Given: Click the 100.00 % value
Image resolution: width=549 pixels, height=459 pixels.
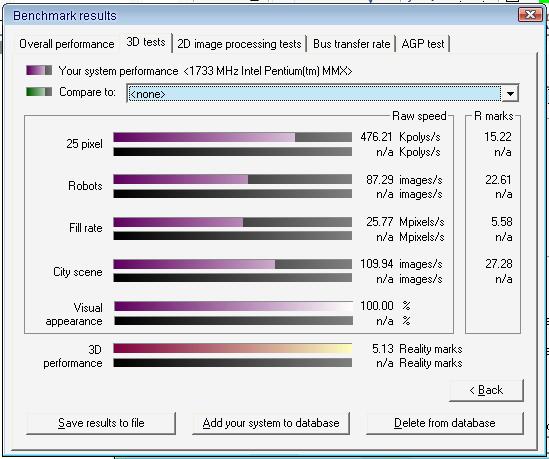Looking at the screenshot, I should pos(385,306).
